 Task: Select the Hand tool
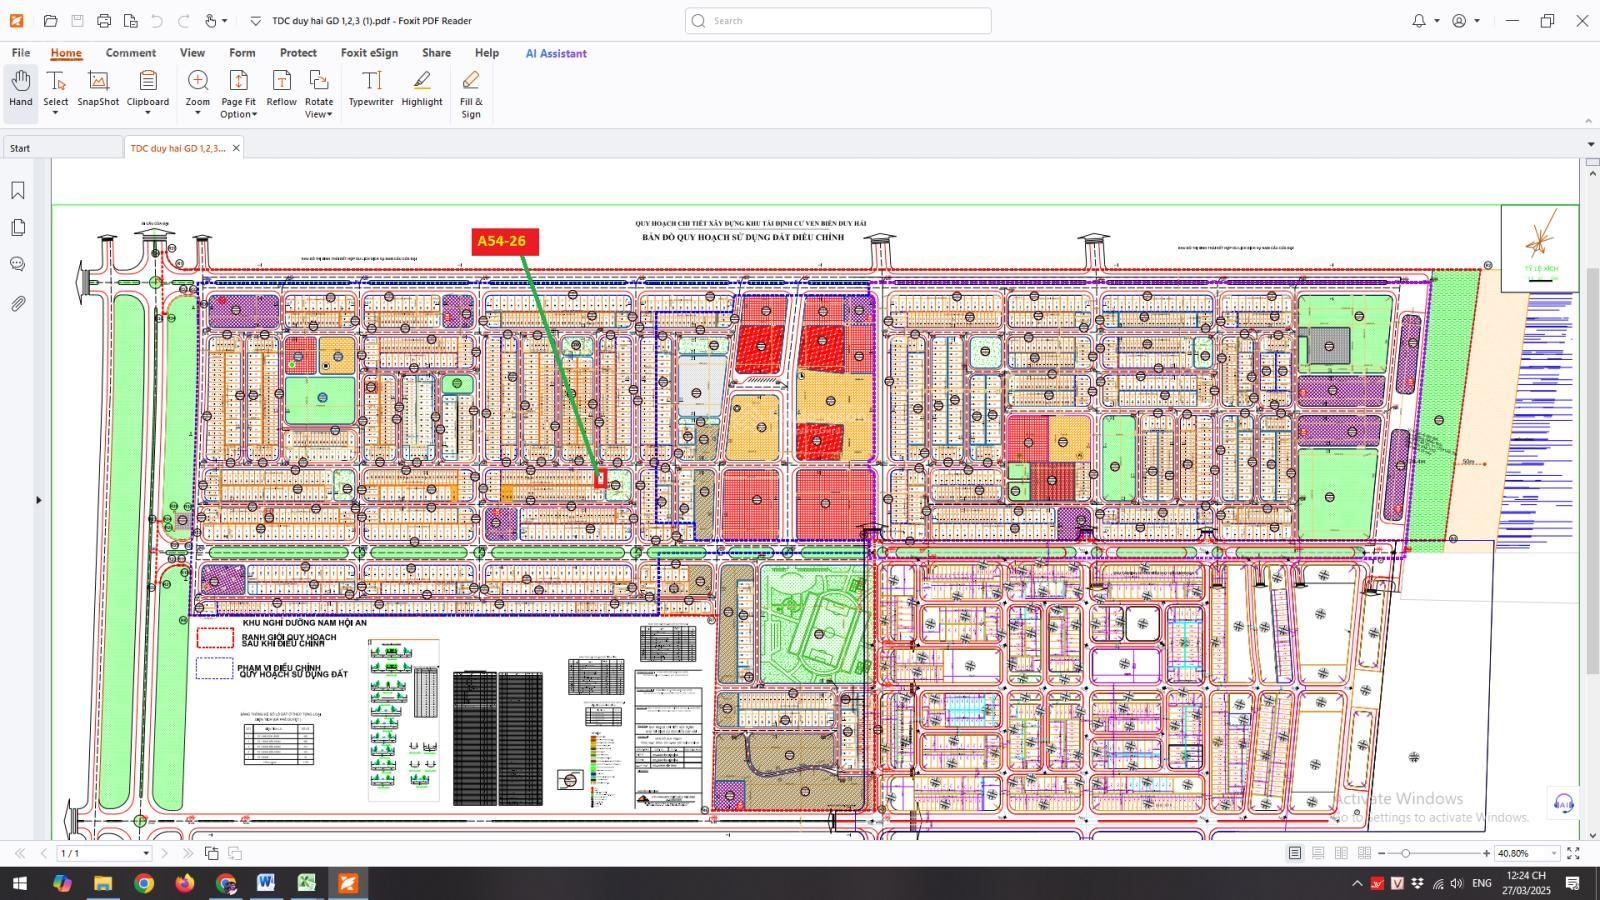(x=21, y=88)
